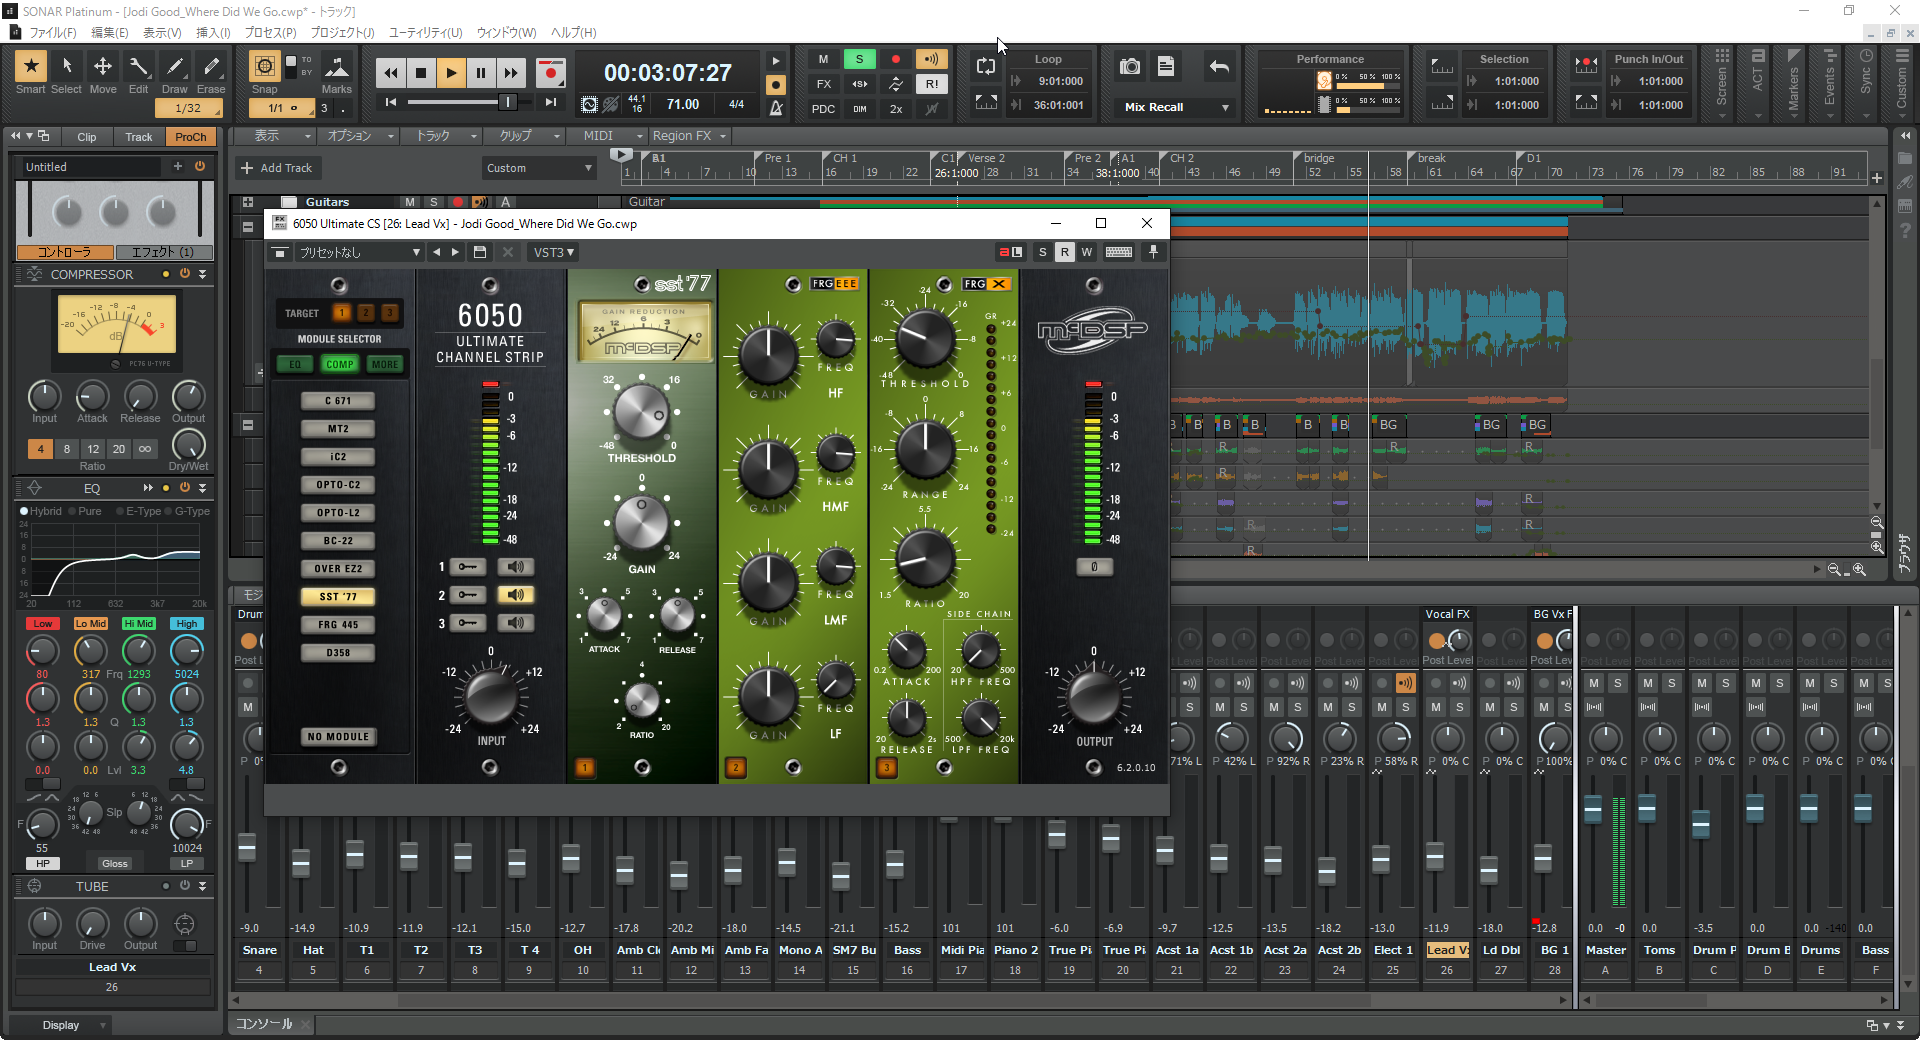Switch to the Clip tab
The height and width of the screenshot is (1040, 1920).
pyautogui.click(x=87, y=137)
